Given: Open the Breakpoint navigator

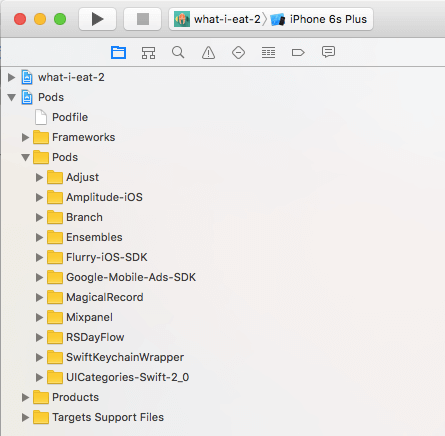Looking at the screenshot, I should pyautogui.click(x=298, y=52).
